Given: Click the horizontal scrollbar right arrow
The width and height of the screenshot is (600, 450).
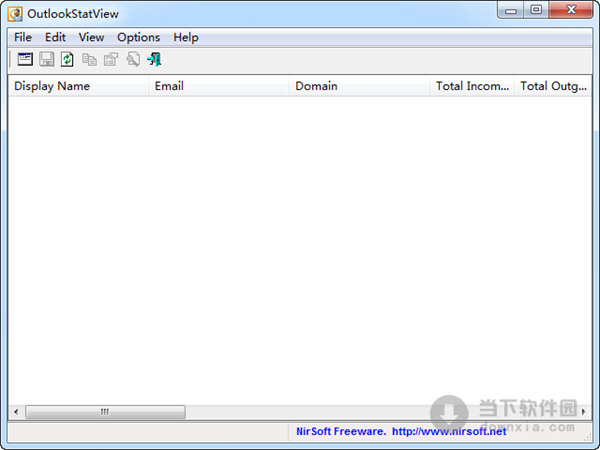Looking at the screenshot, I should click(584, 412).
